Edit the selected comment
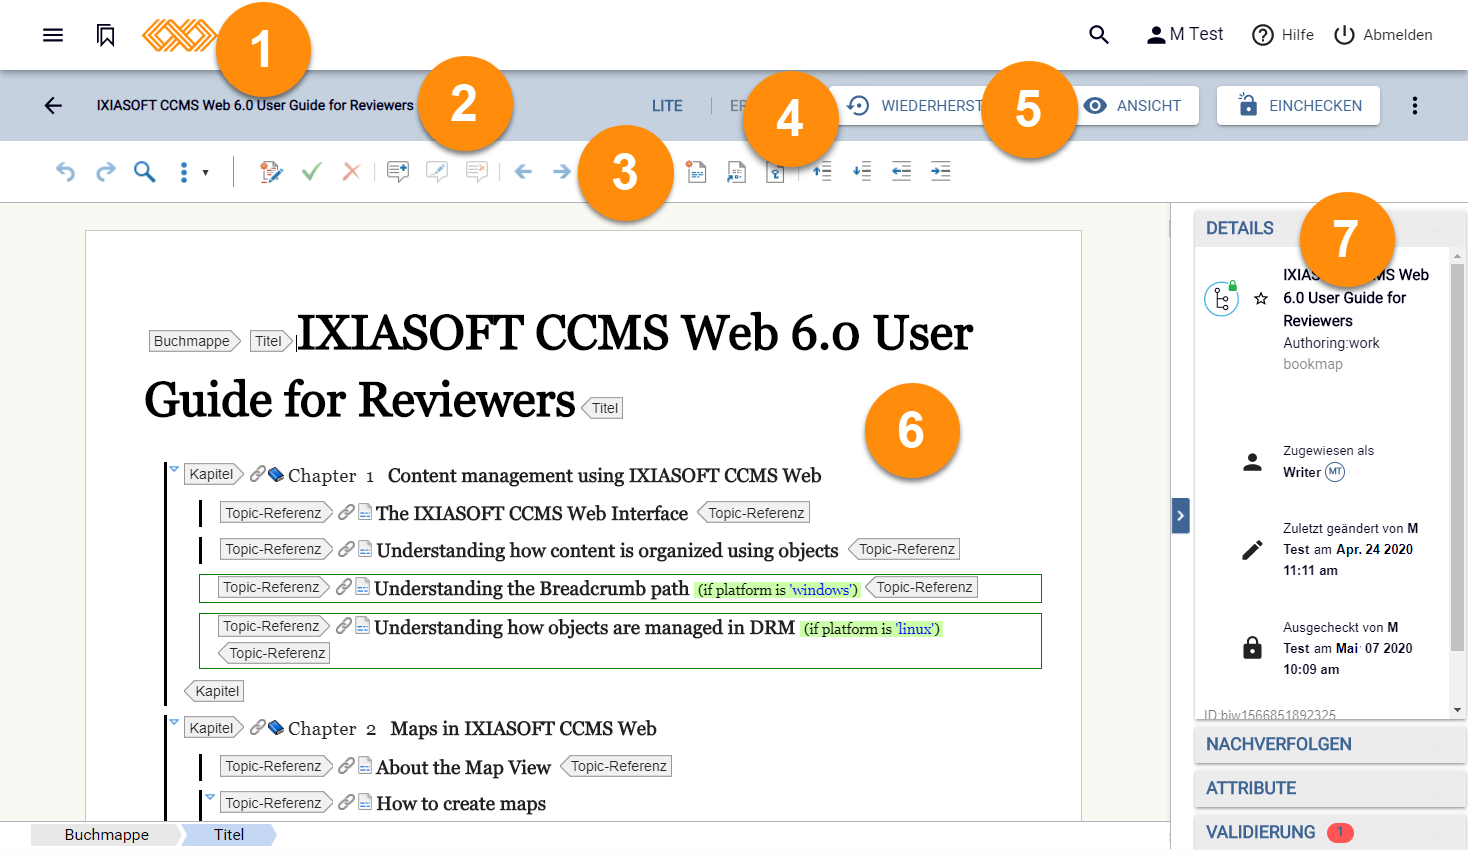 pos(437,172)
